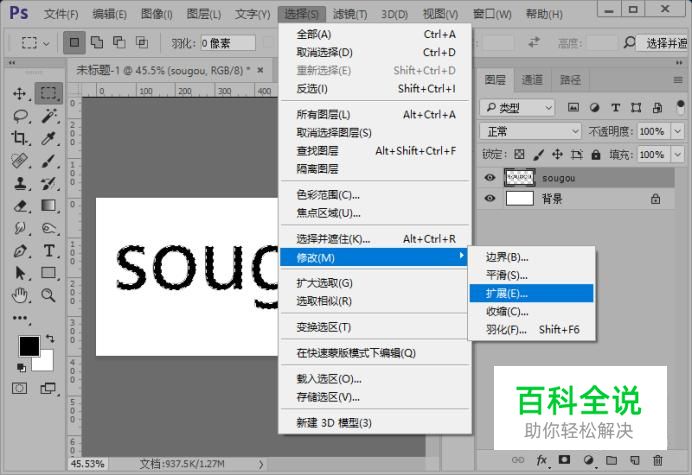Viewport: 692px width, 475px height.
Task: Select the Move tool
Action: click(x=19, y=93)
